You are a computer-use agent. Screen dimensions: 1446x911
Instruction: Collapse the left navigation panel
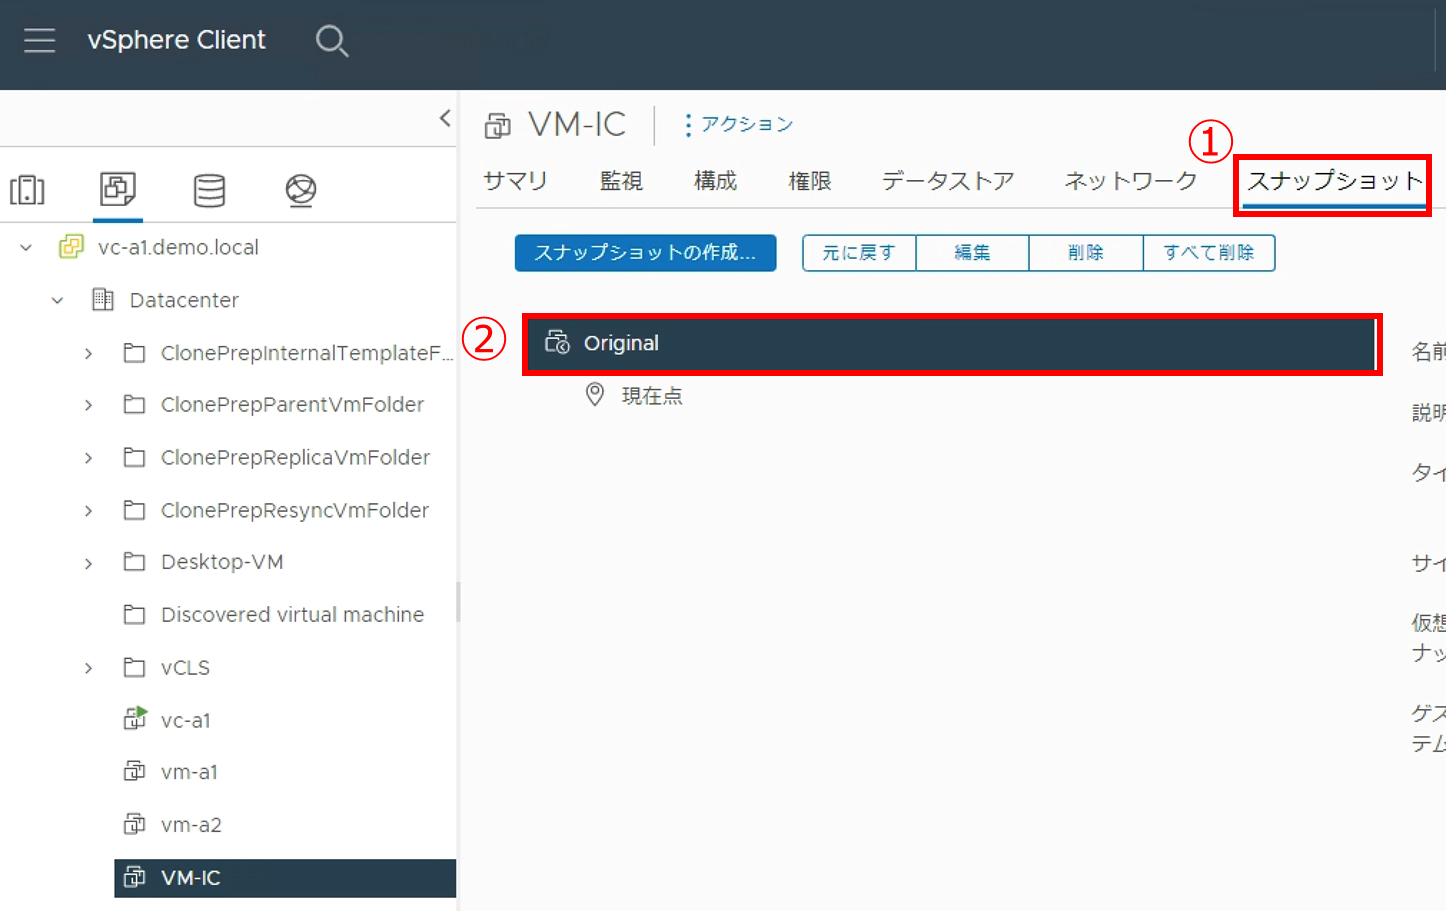coord(445,118)
